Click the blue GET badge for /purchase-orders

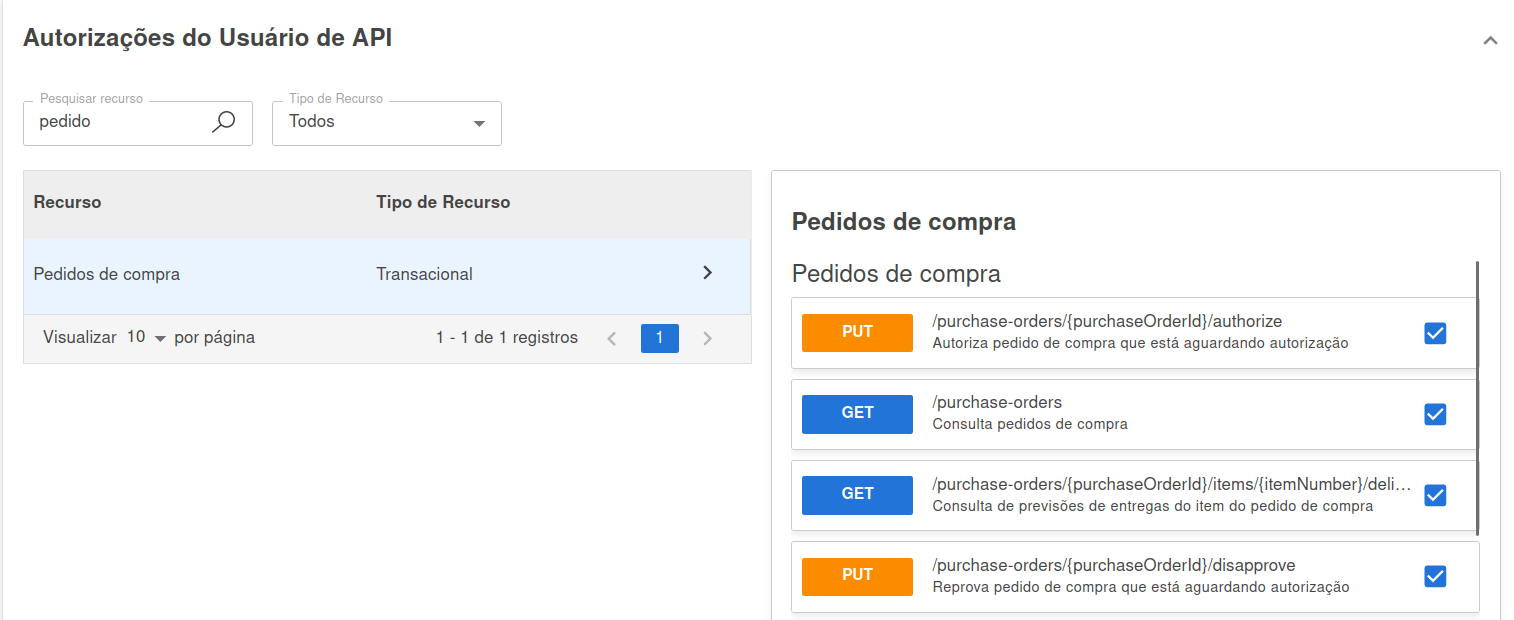coord(856,413)
